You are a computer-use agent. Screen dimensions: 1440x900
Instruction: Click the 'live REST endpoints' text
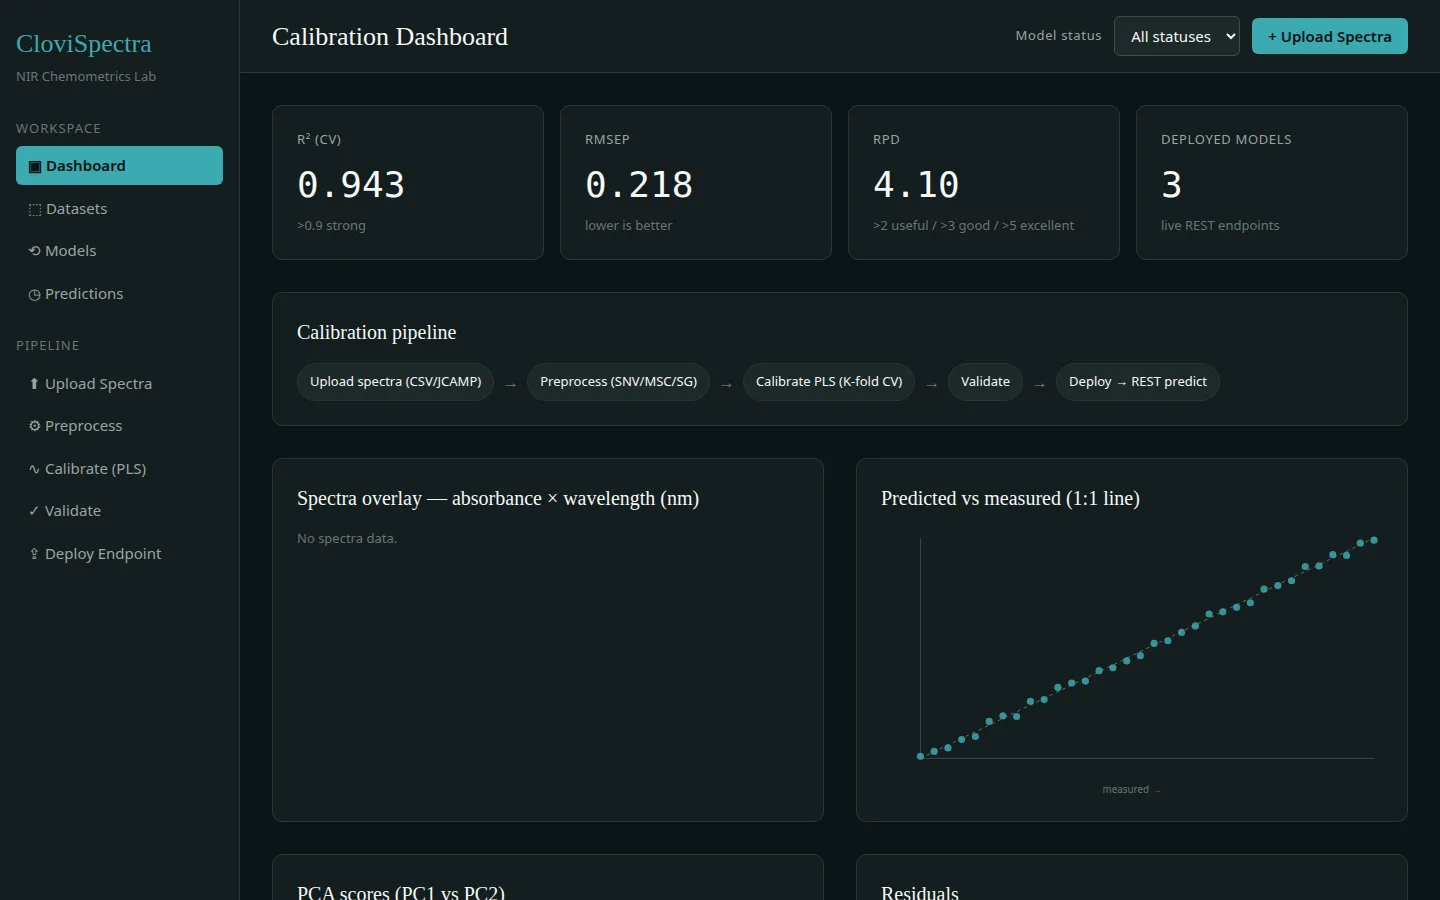coord(1220,226)
